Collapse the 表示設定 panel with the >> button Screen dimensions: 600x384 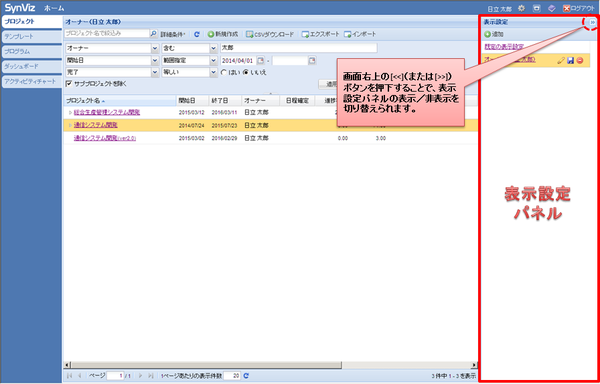(x=593, y=23)
